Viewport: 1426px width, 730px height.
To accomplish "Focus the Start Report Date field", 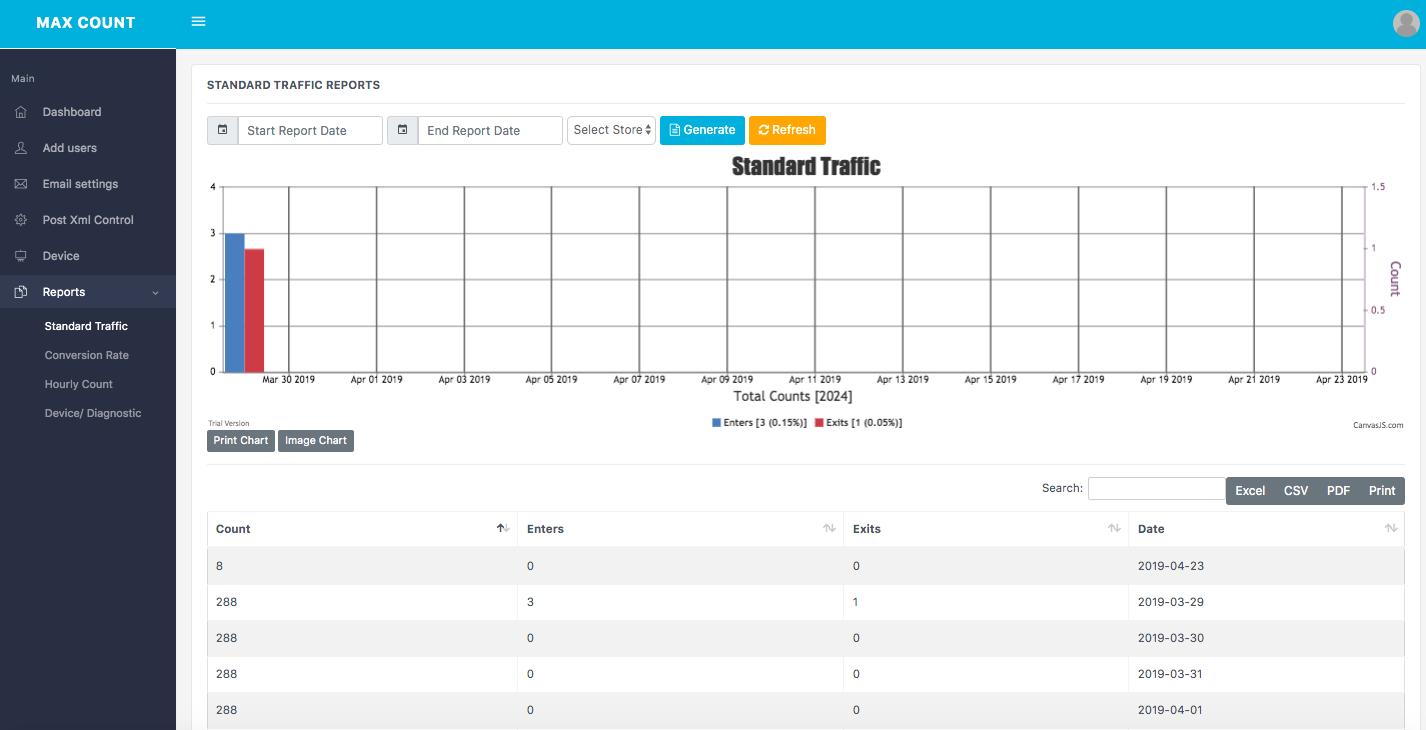I will tap(310, 130).
